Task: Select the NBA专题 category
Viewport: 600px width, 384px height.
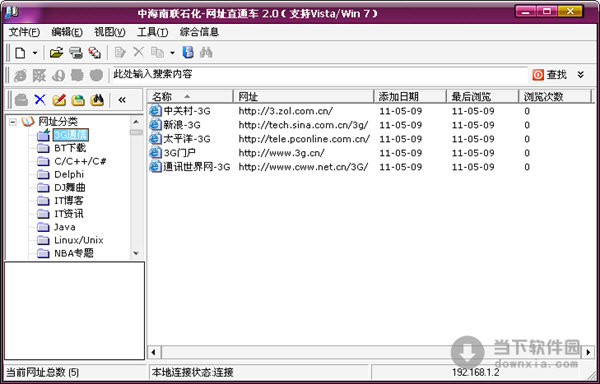Action: point(74,253)
